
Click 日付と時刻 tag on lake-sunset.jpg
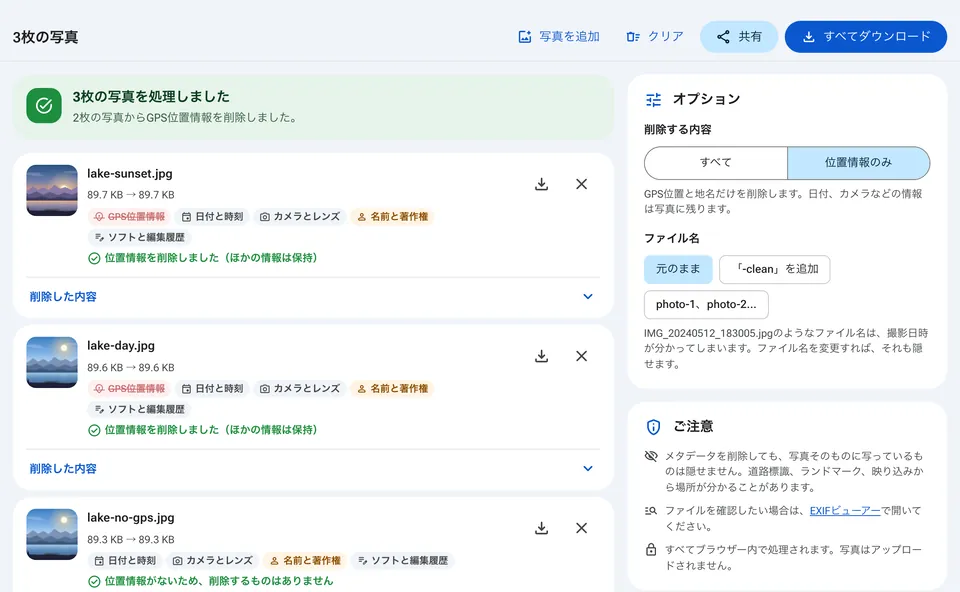tap(212, 217)
